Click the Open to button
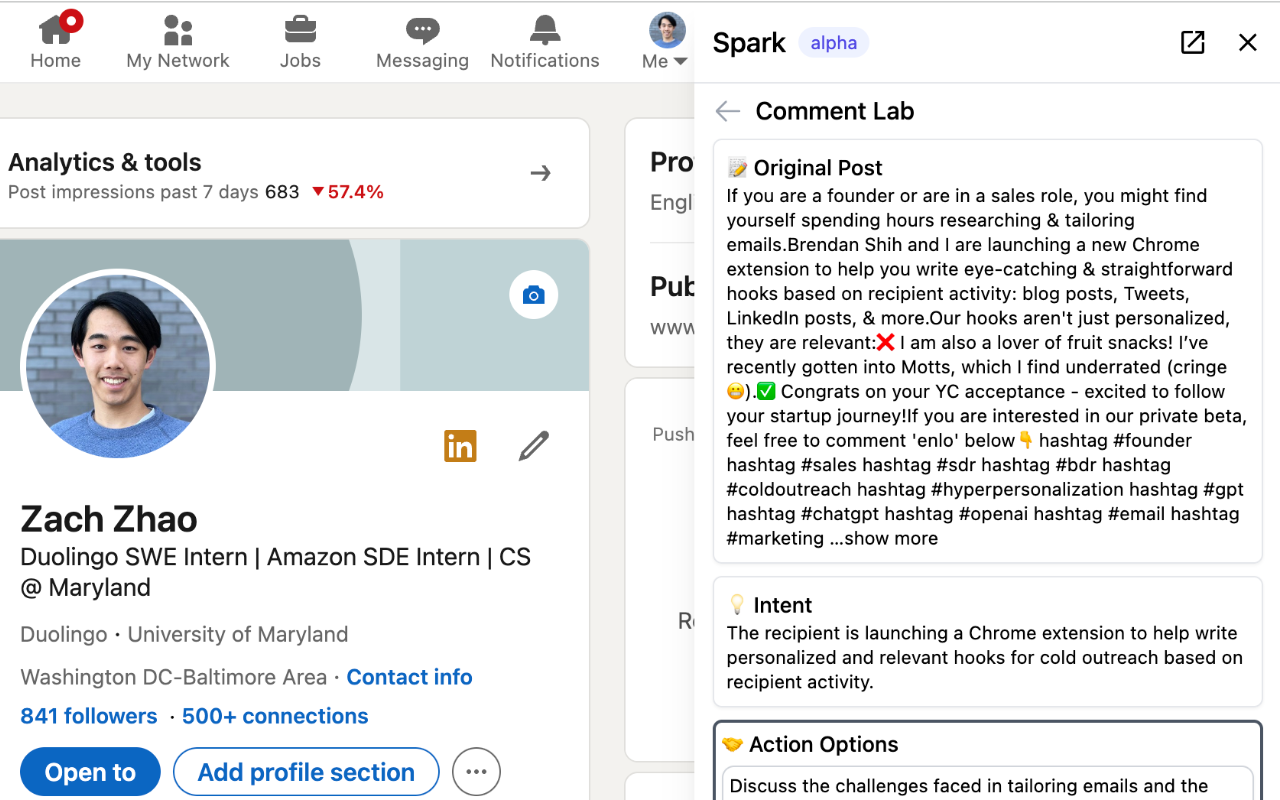This screenshot has height=800, width=1280. [90, 772]
